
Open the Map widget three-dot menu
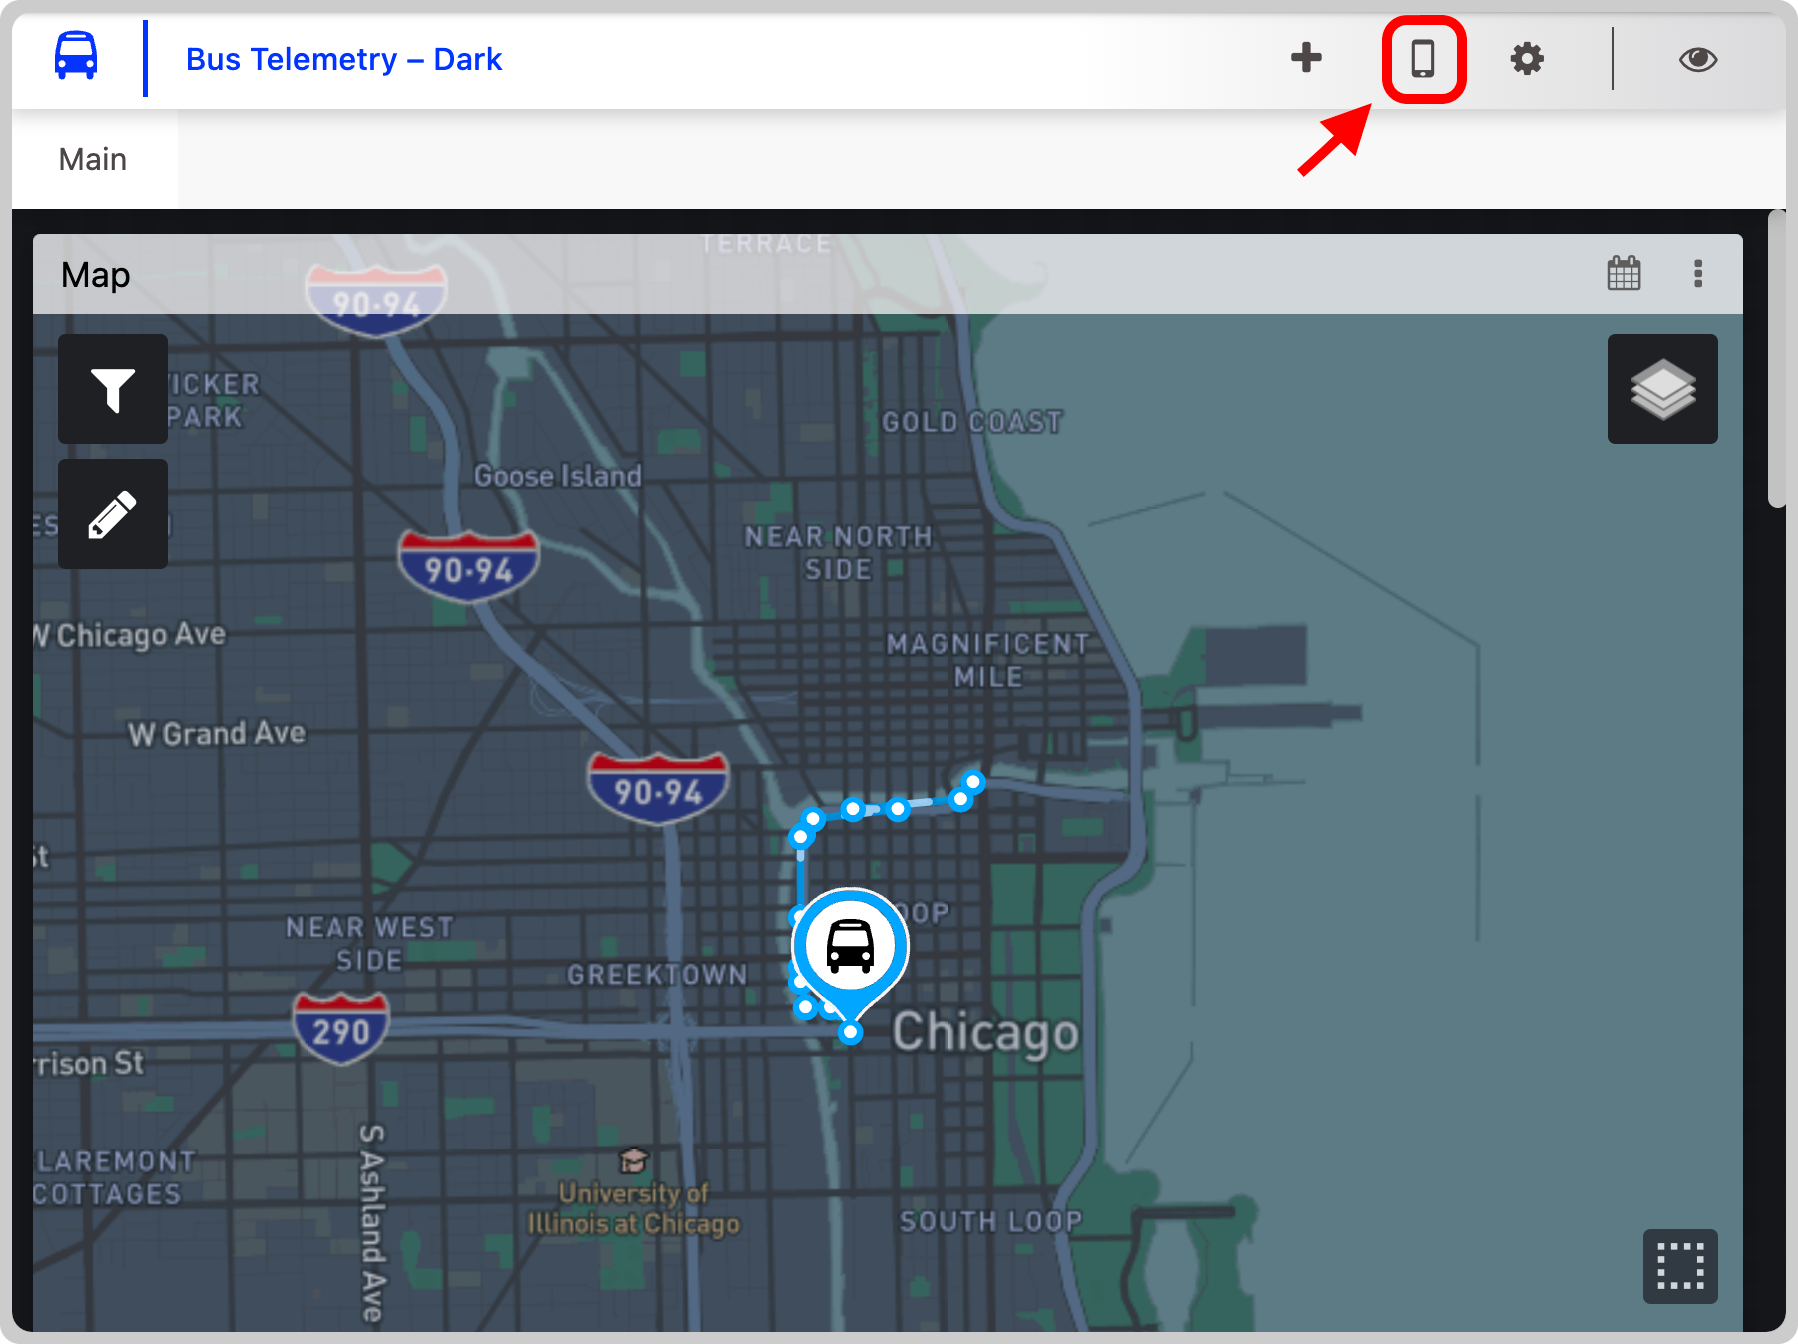1698,273
